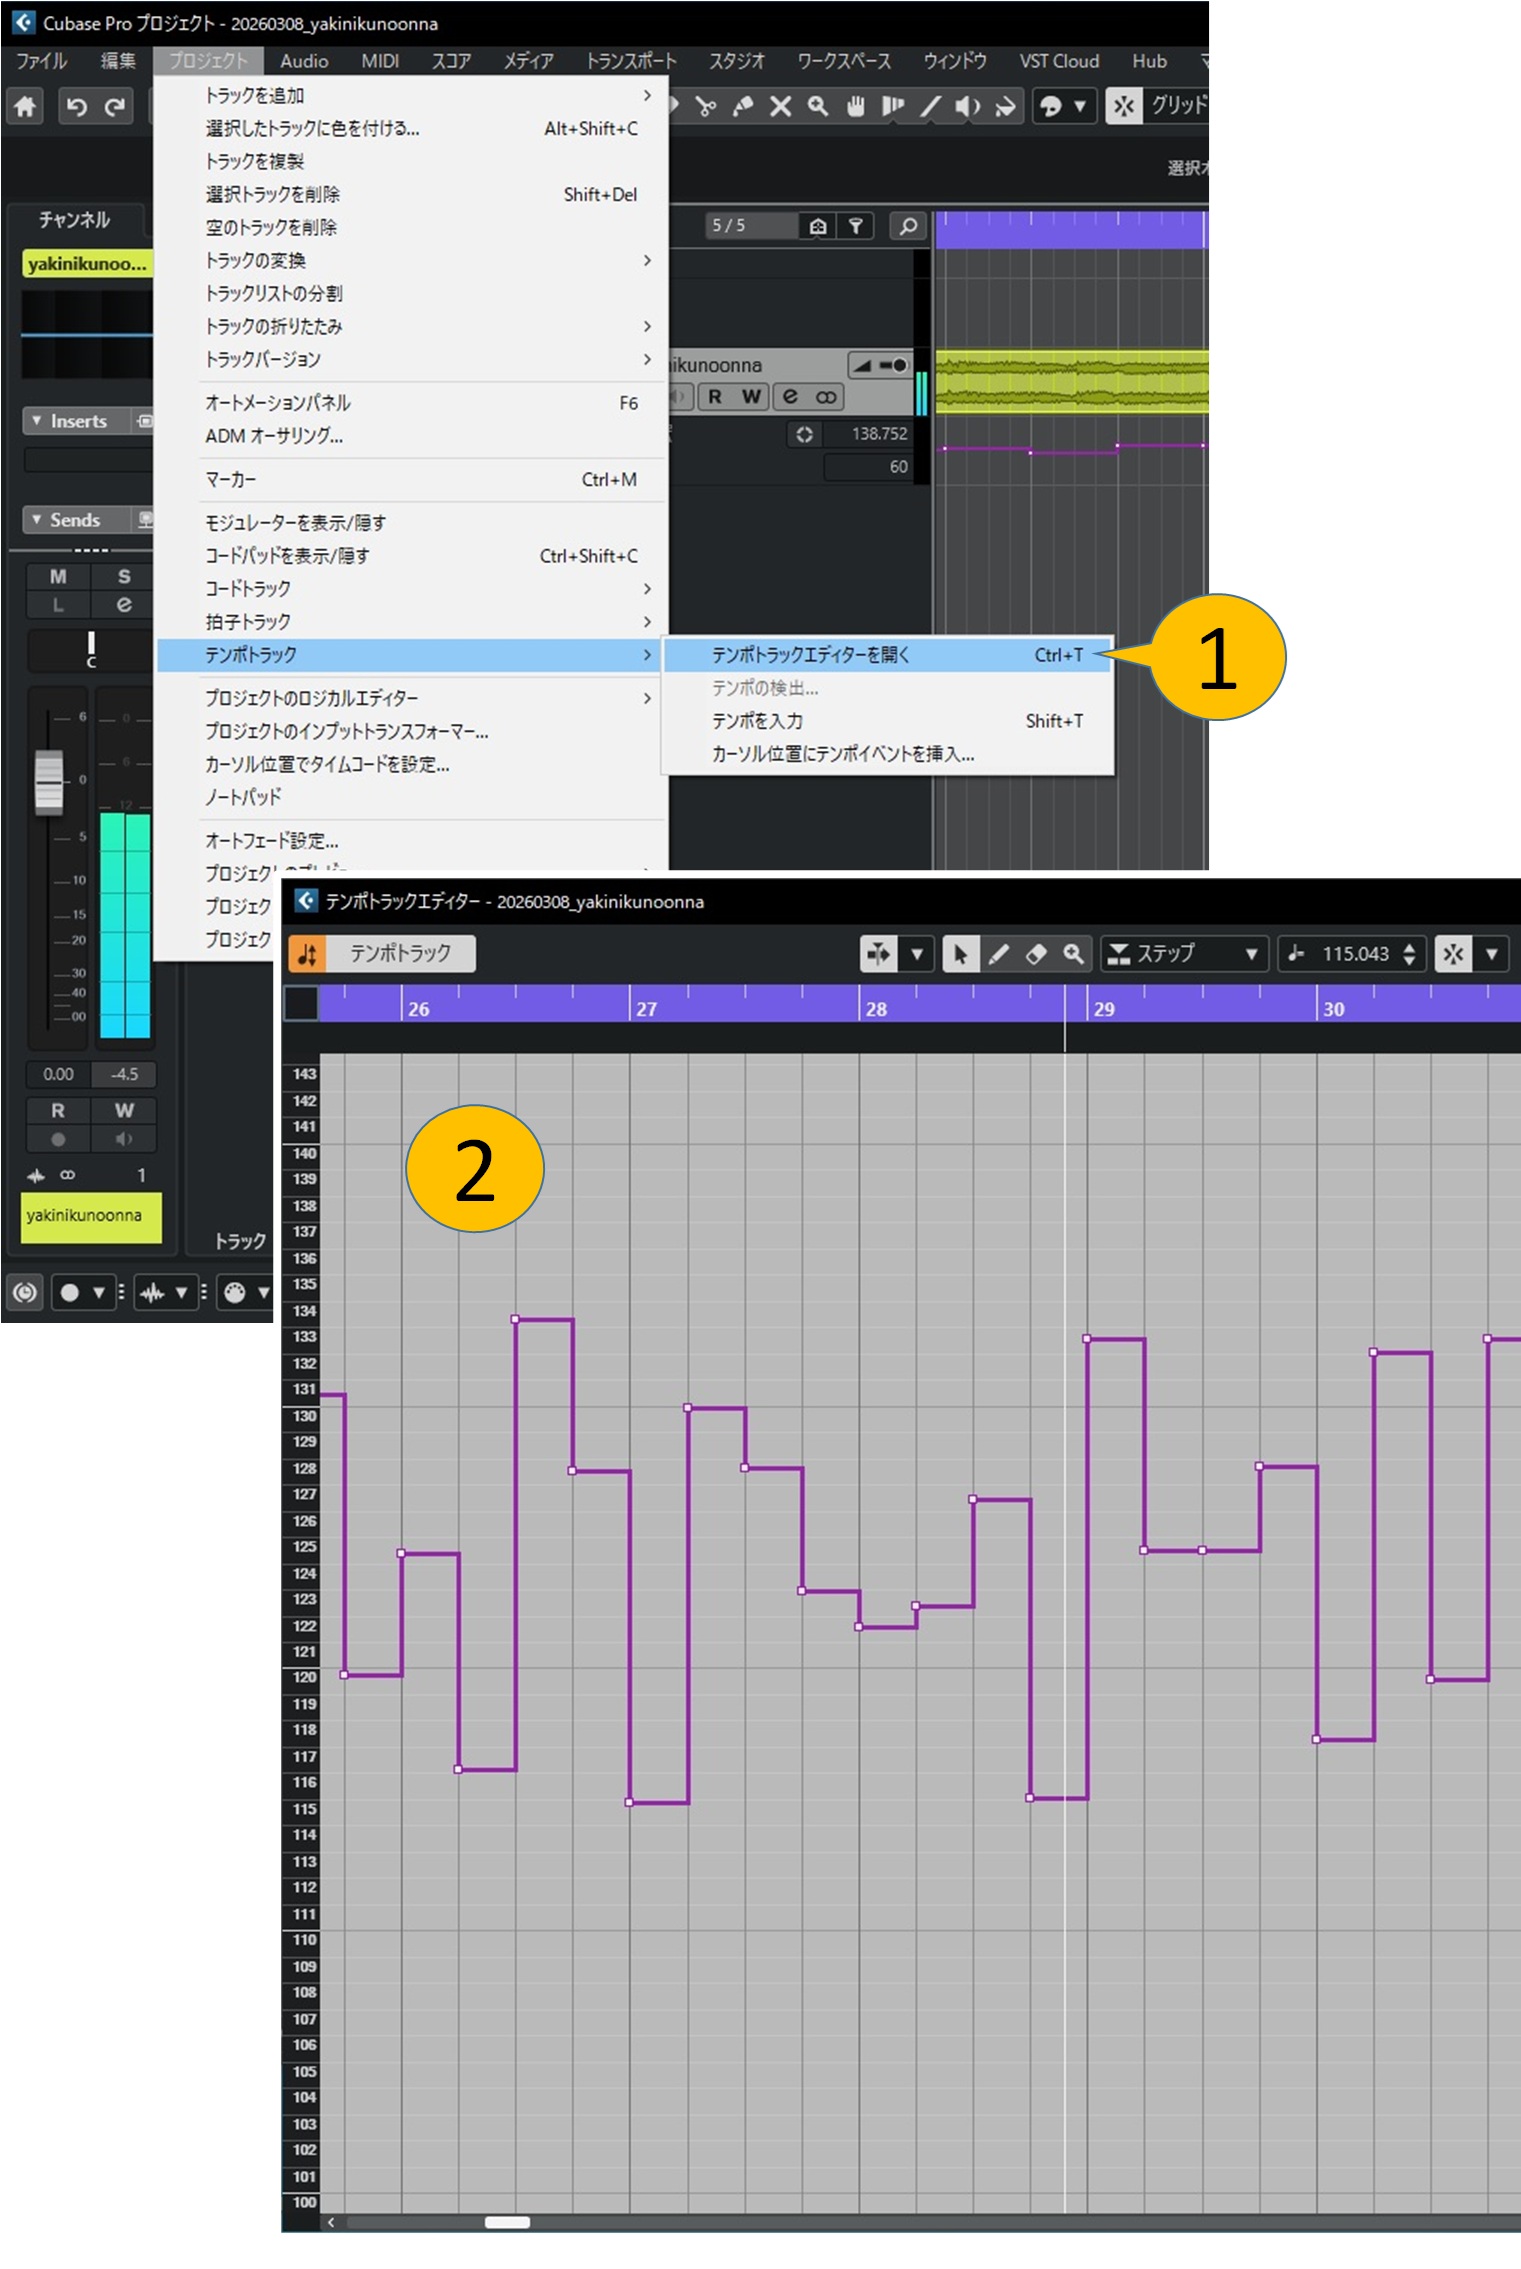Mute the channel with M button
The image size is (1521, 2269).
[58, 576]
